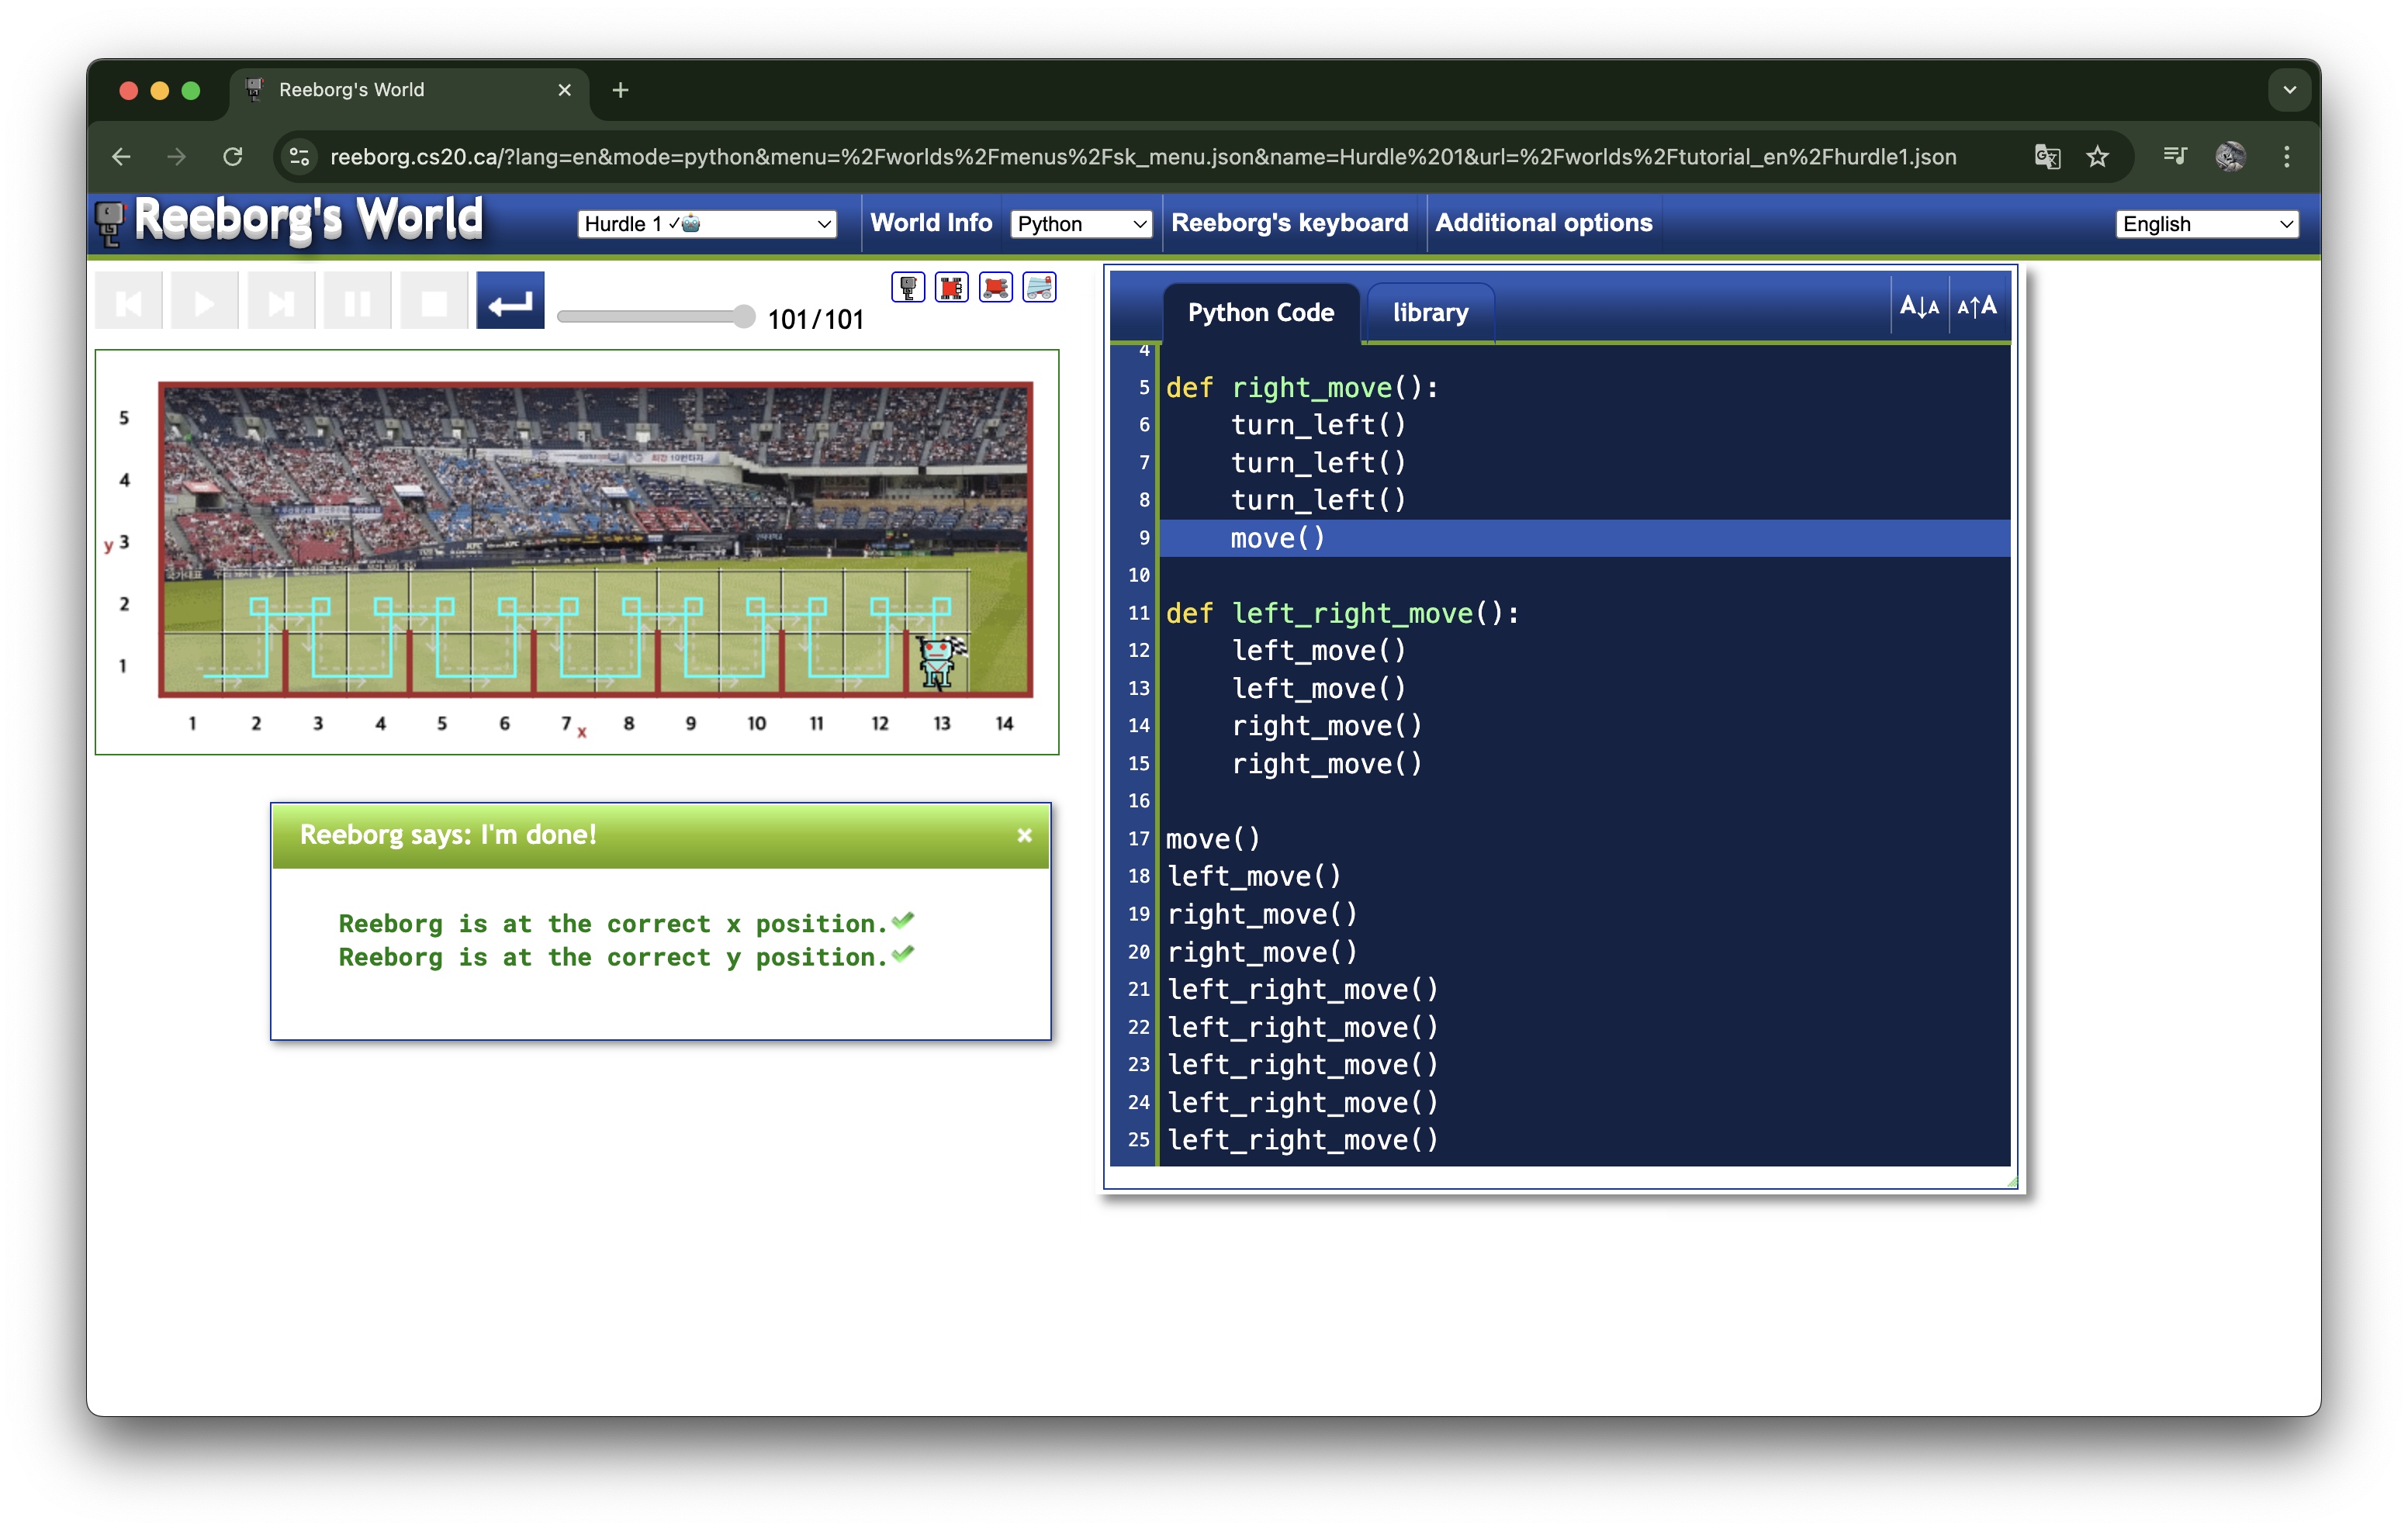
Task: Select the Python Code tab
Action: [x=1260, y=313]
